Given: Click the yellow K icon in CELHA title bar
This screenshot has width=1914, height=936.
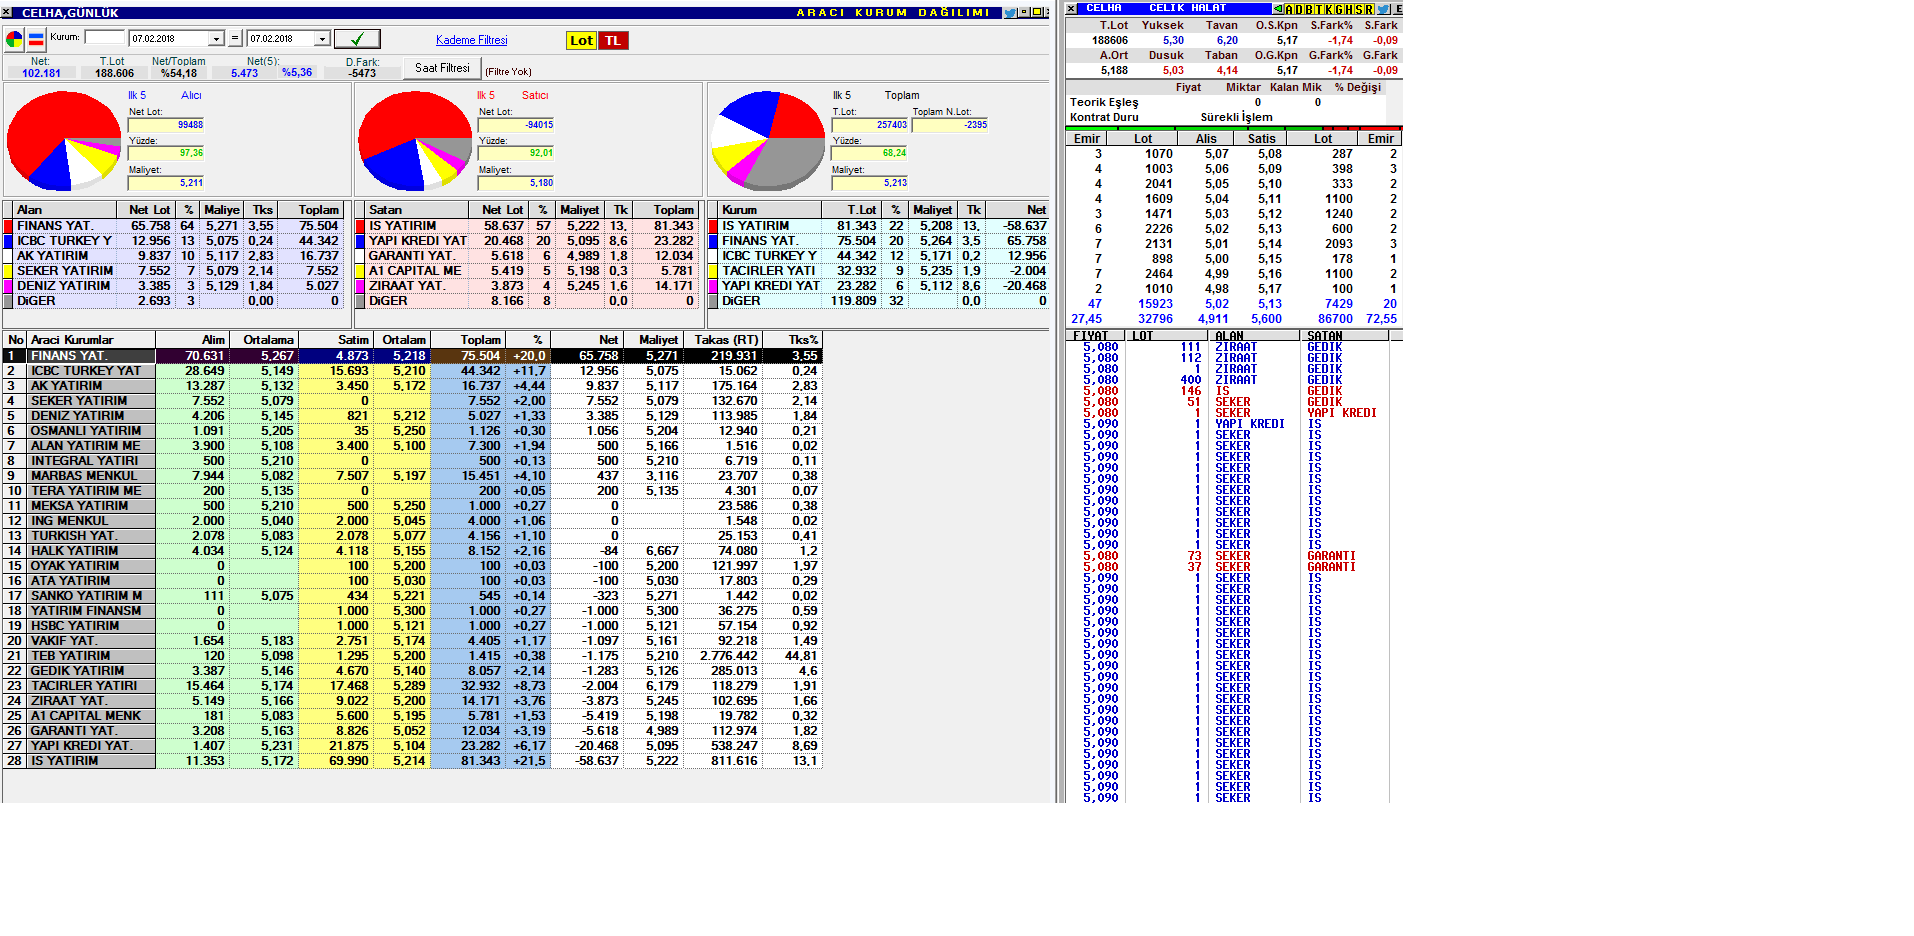Looking at the screenshot, I should tap(1329, 9).
